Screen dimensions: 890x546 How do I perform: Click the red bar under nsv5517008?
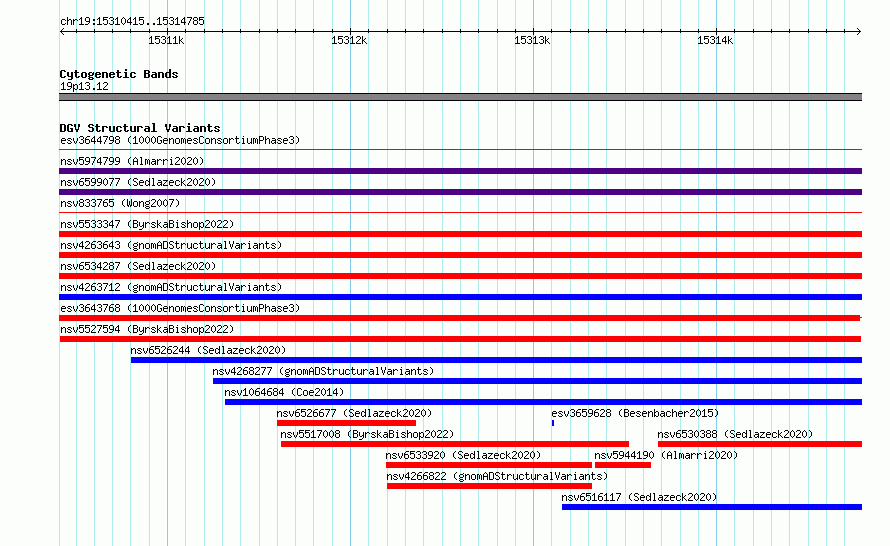[455, 444]
